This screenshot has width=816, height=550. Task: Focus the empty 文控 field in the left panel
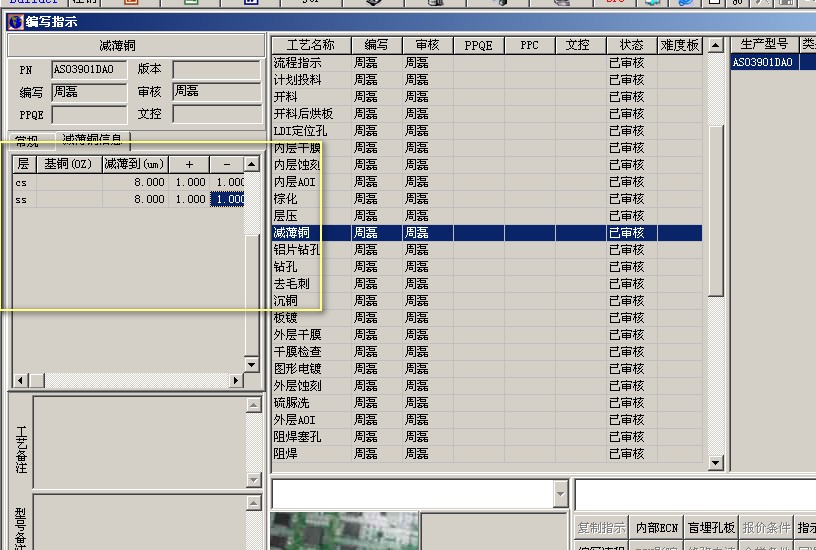tap(216, 114)
